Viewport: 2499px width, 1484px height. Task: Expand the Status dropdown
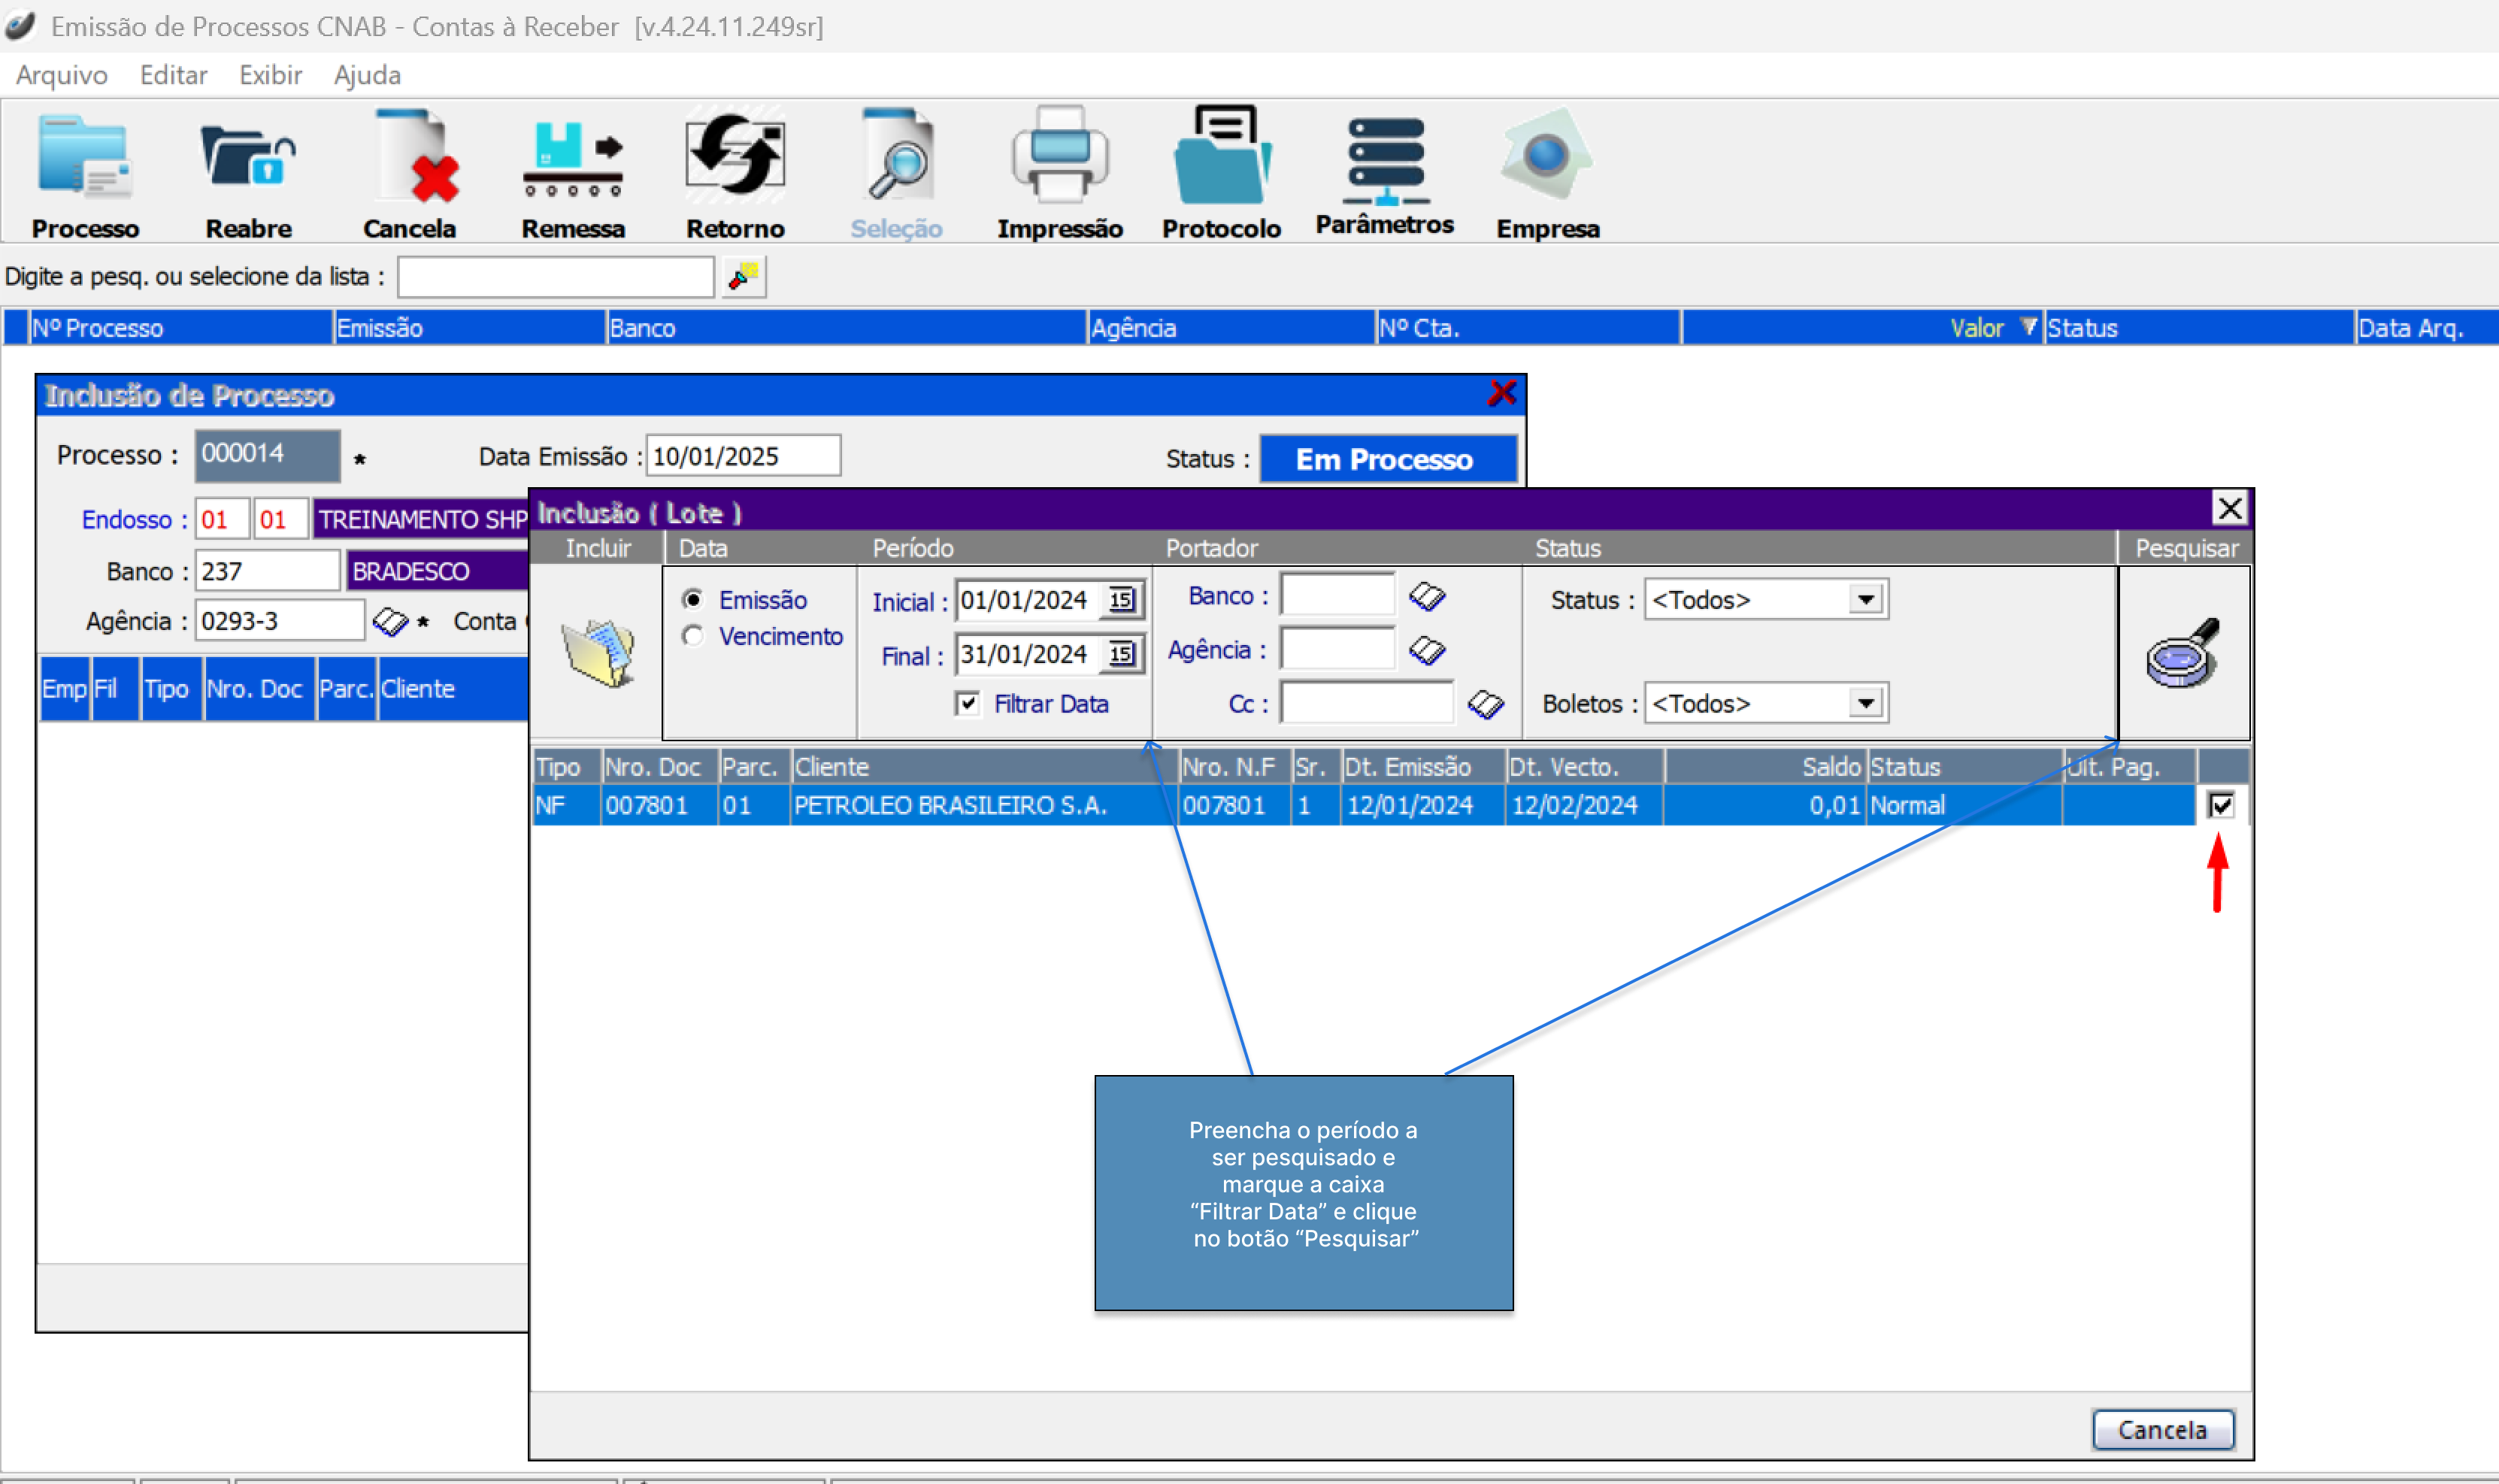pos(1865,600)
